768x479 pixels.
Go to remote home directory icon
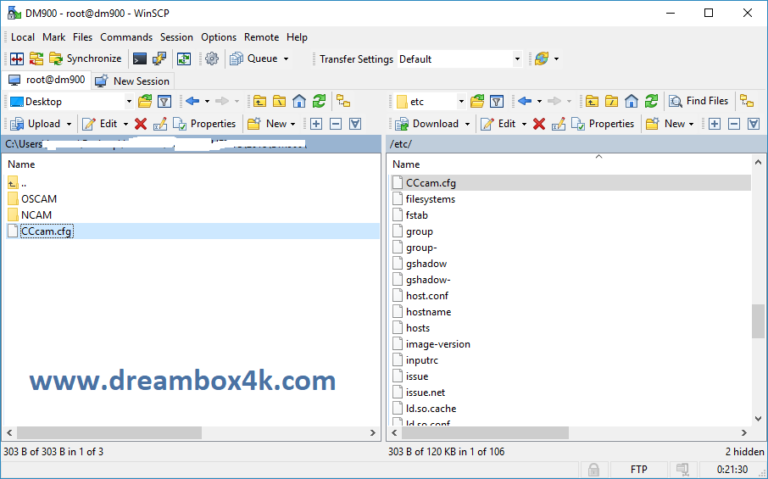click(x=631, y=101)
